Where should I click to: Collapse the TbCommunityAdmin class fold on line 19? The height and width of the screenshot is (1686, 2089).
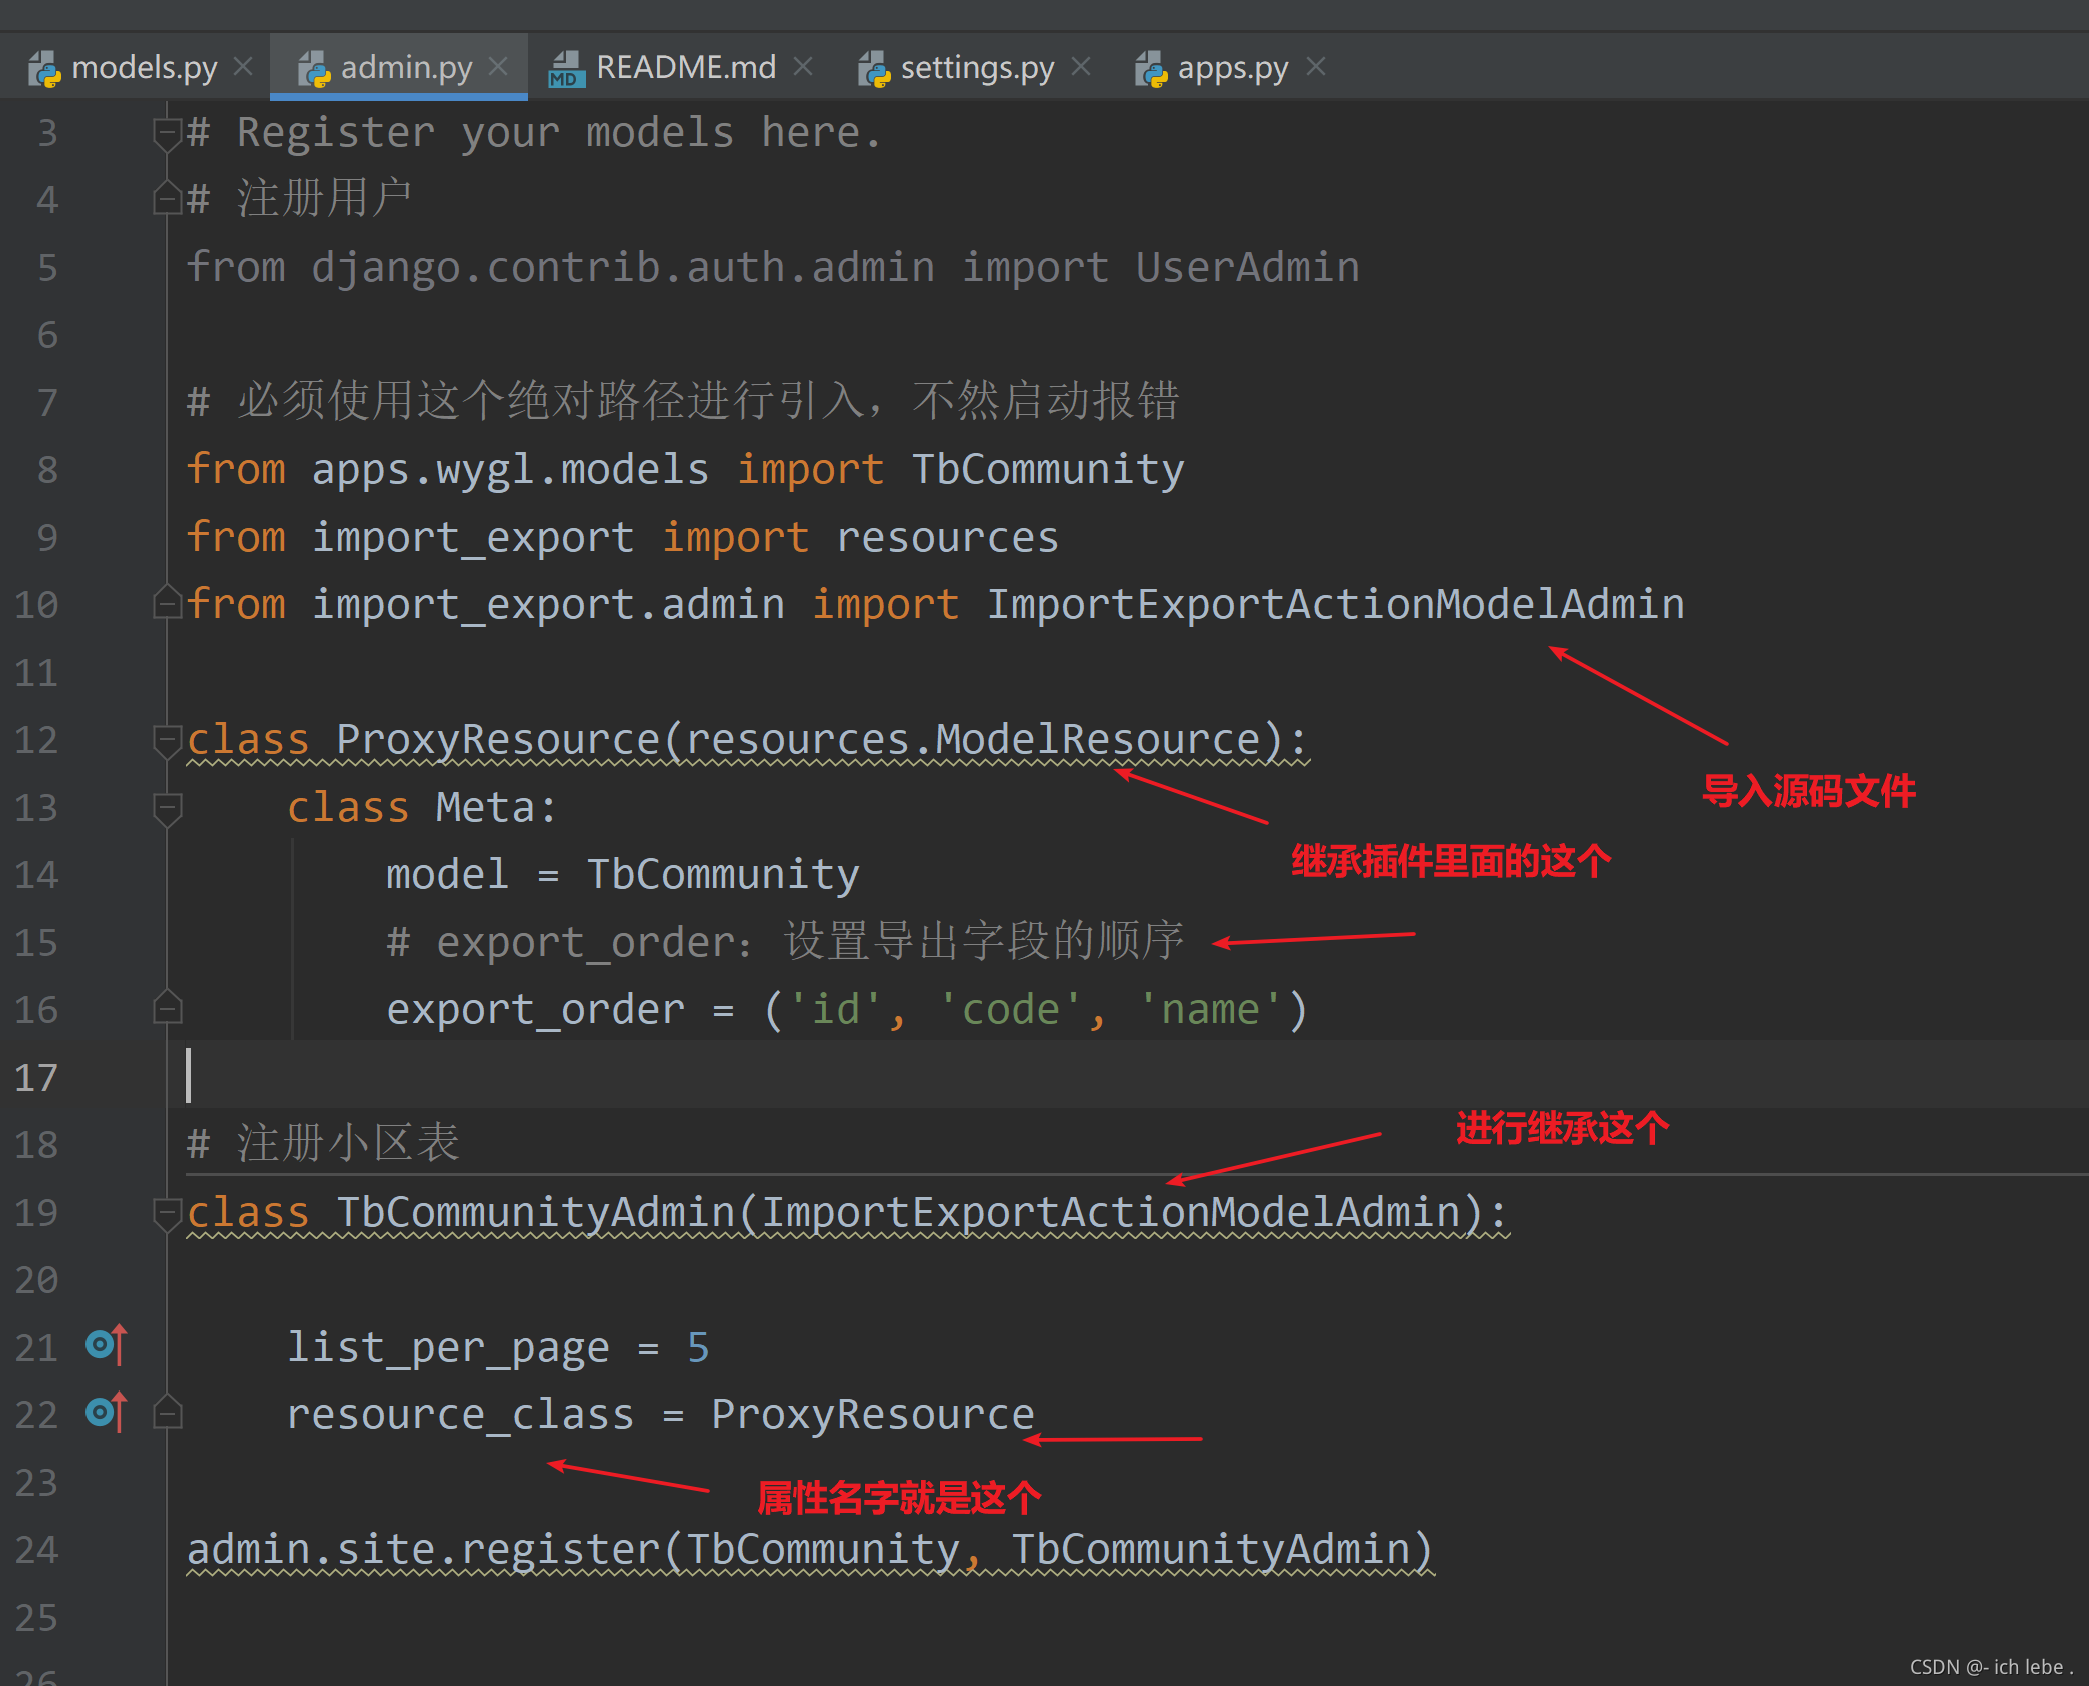coord(167,1212)
